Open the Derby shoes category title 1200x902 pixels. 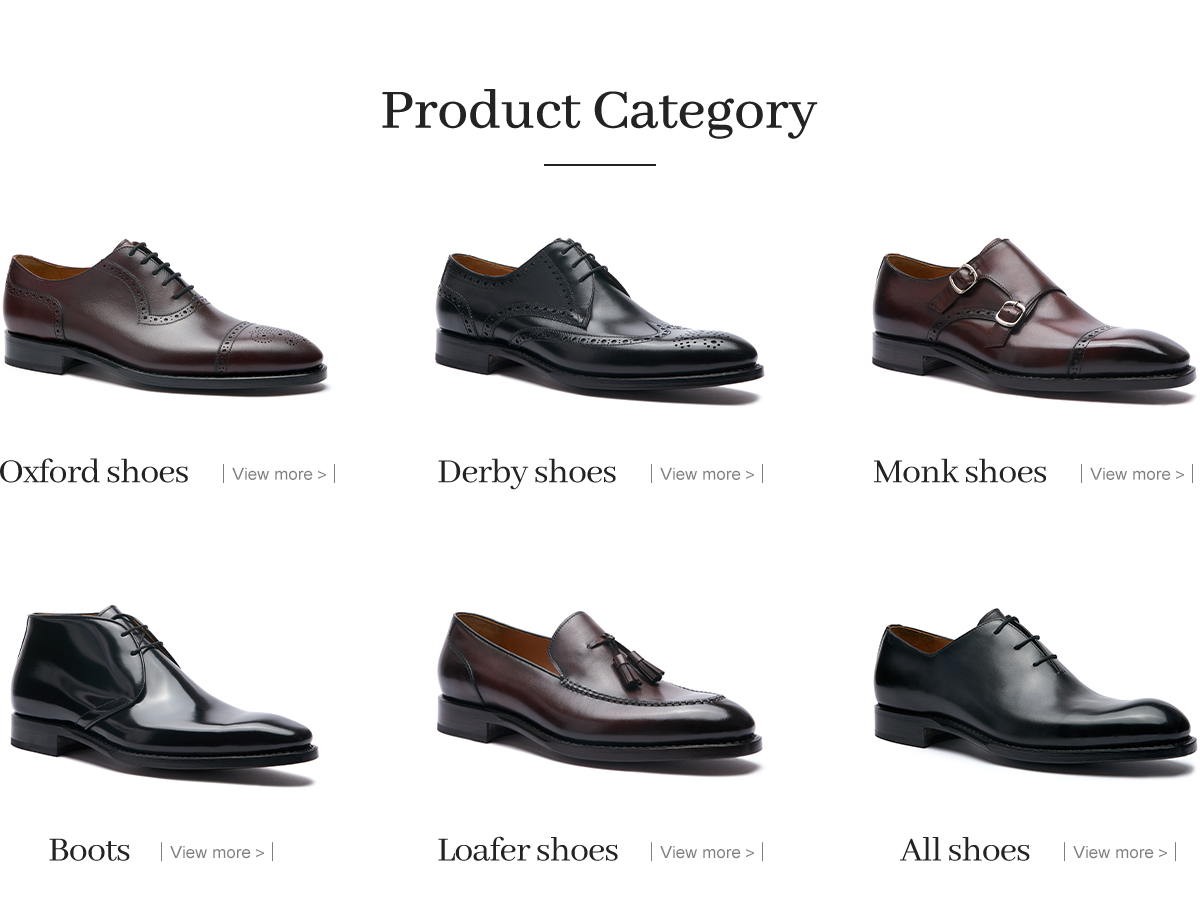527,472
